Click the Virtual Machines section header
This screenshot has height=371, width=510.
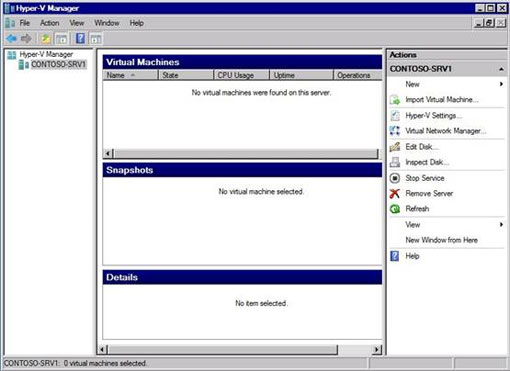[x=242, y=62]
